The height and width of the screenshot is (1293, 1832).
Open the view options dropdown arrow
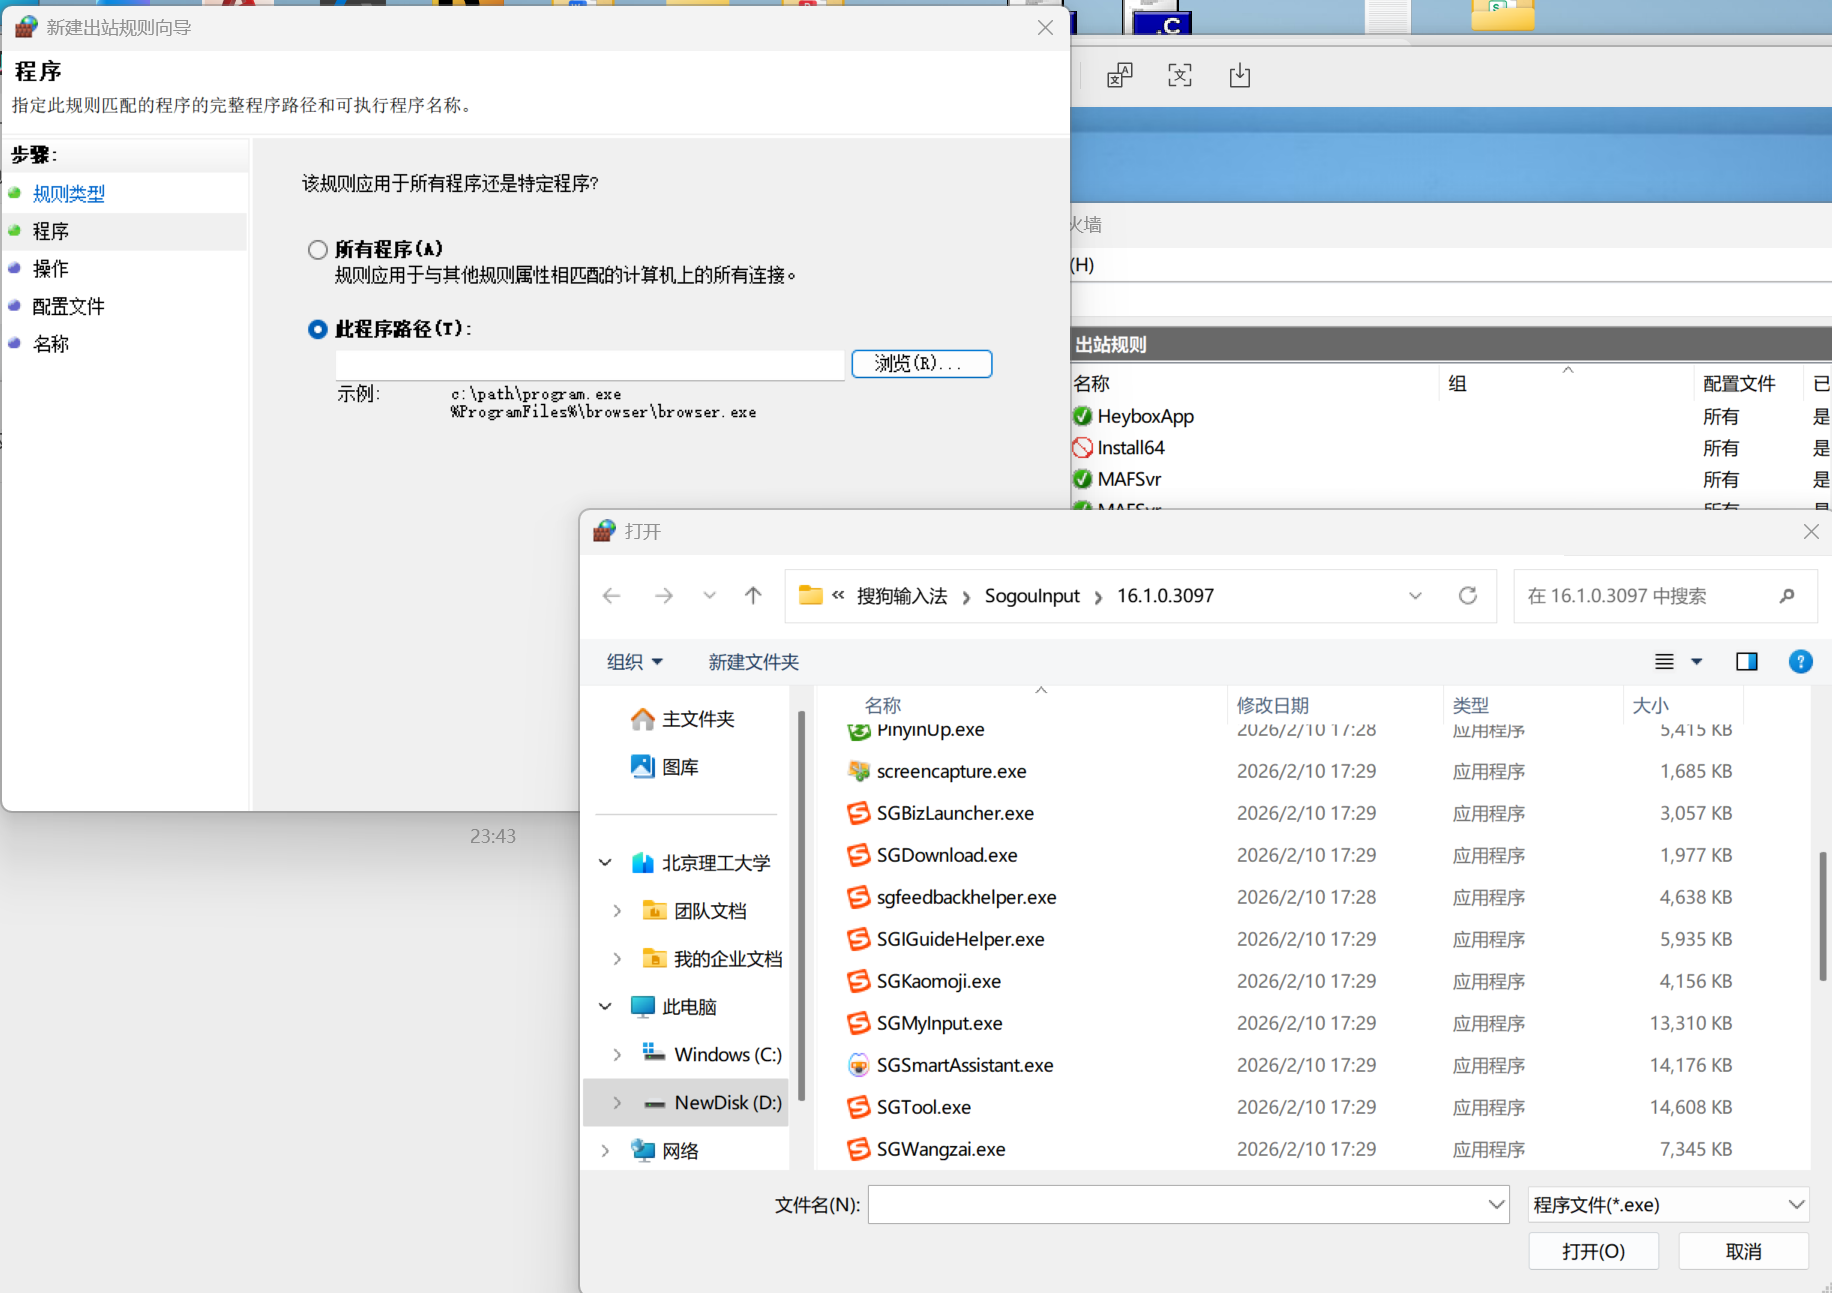pyautogui.click(x=1696, y=662)
